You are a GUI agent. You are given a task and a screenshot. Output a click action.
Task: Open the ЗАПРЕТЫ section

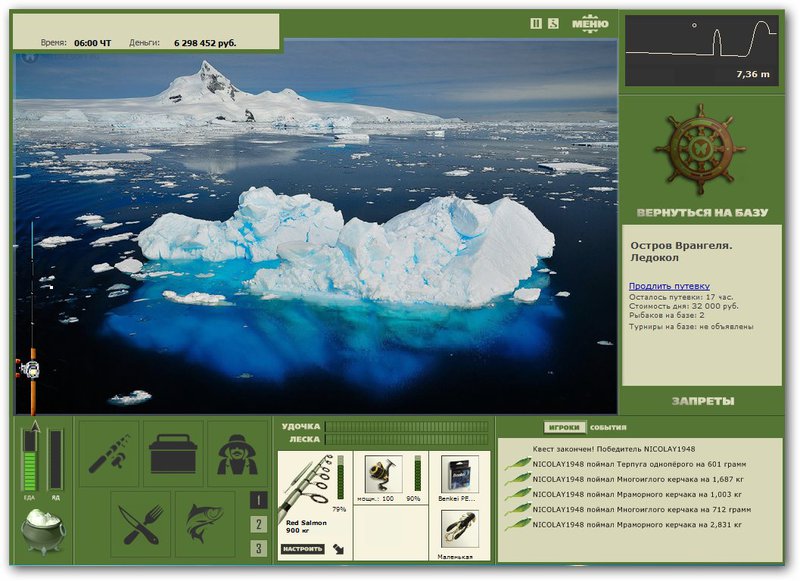click(x=703, y=401)
